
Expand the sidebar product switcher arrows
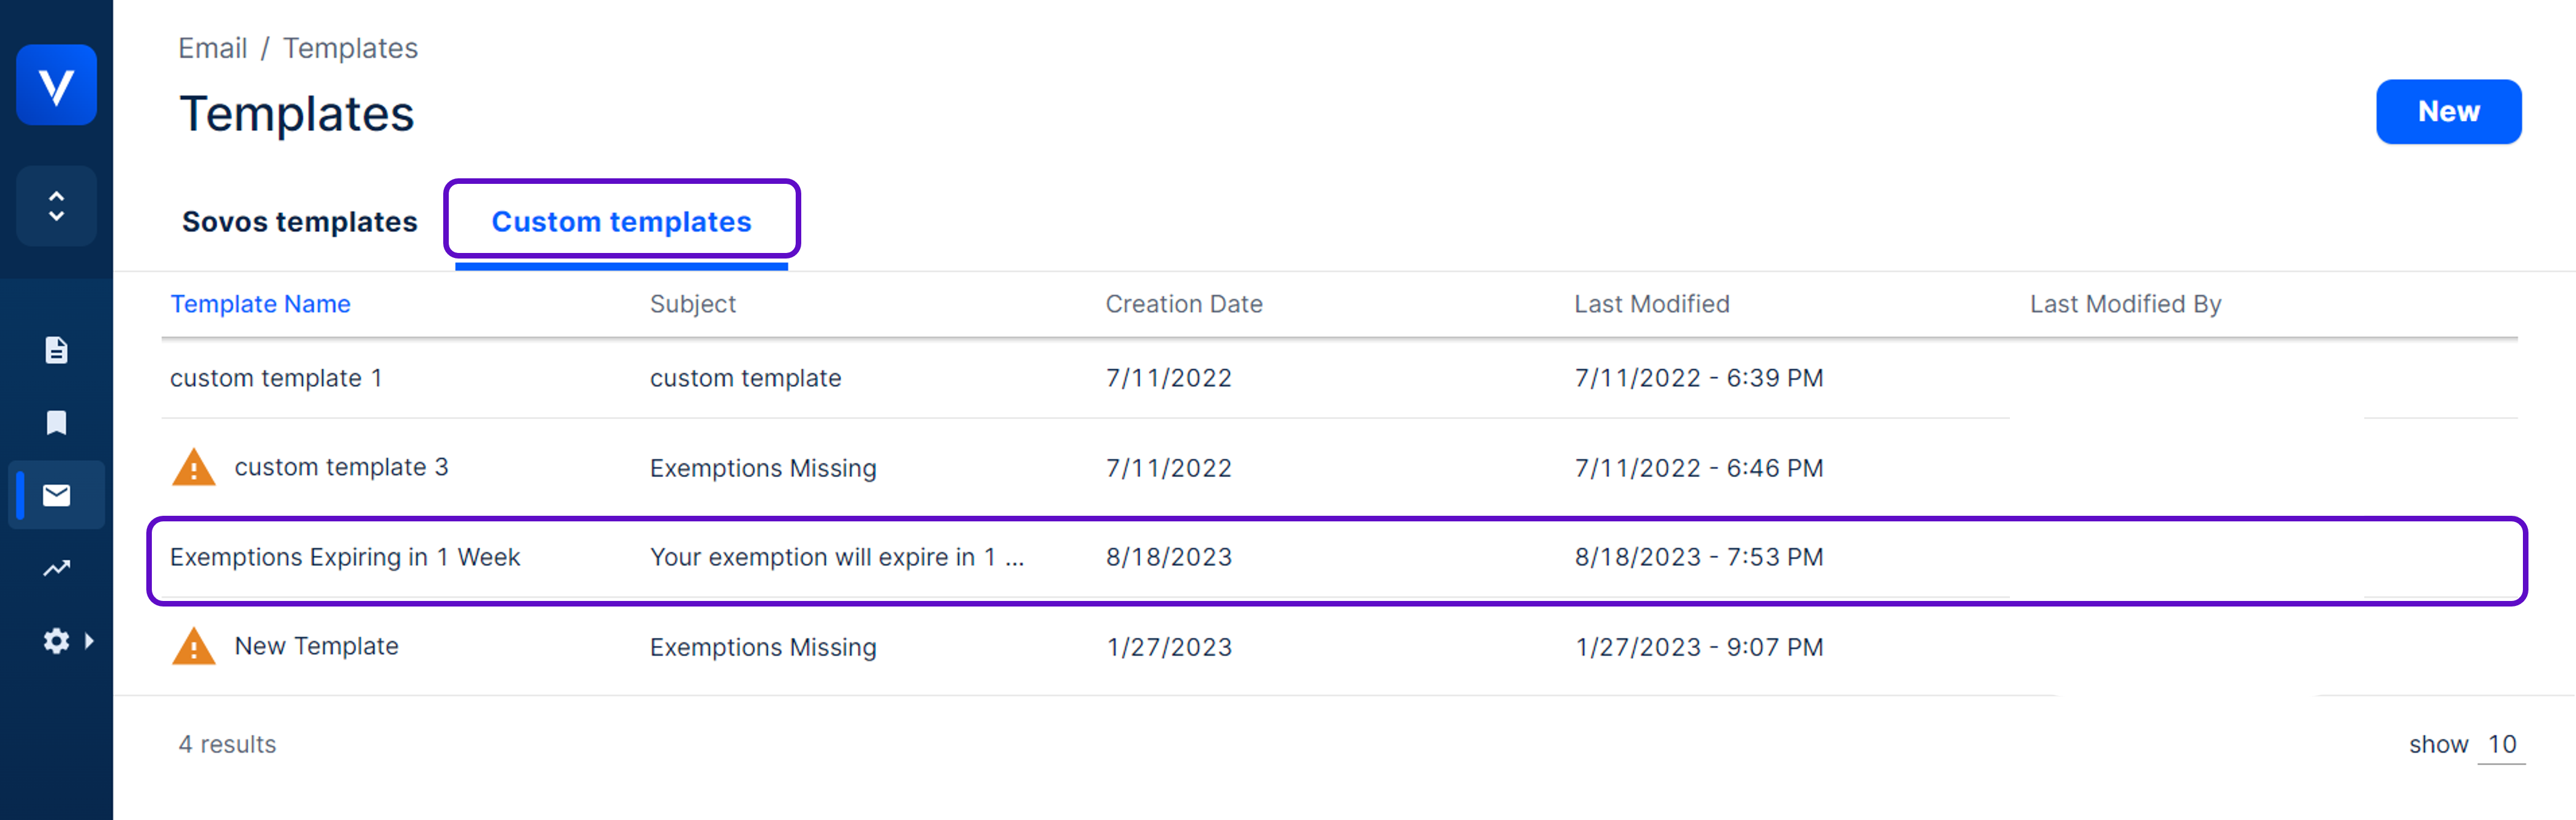(56, 206)
